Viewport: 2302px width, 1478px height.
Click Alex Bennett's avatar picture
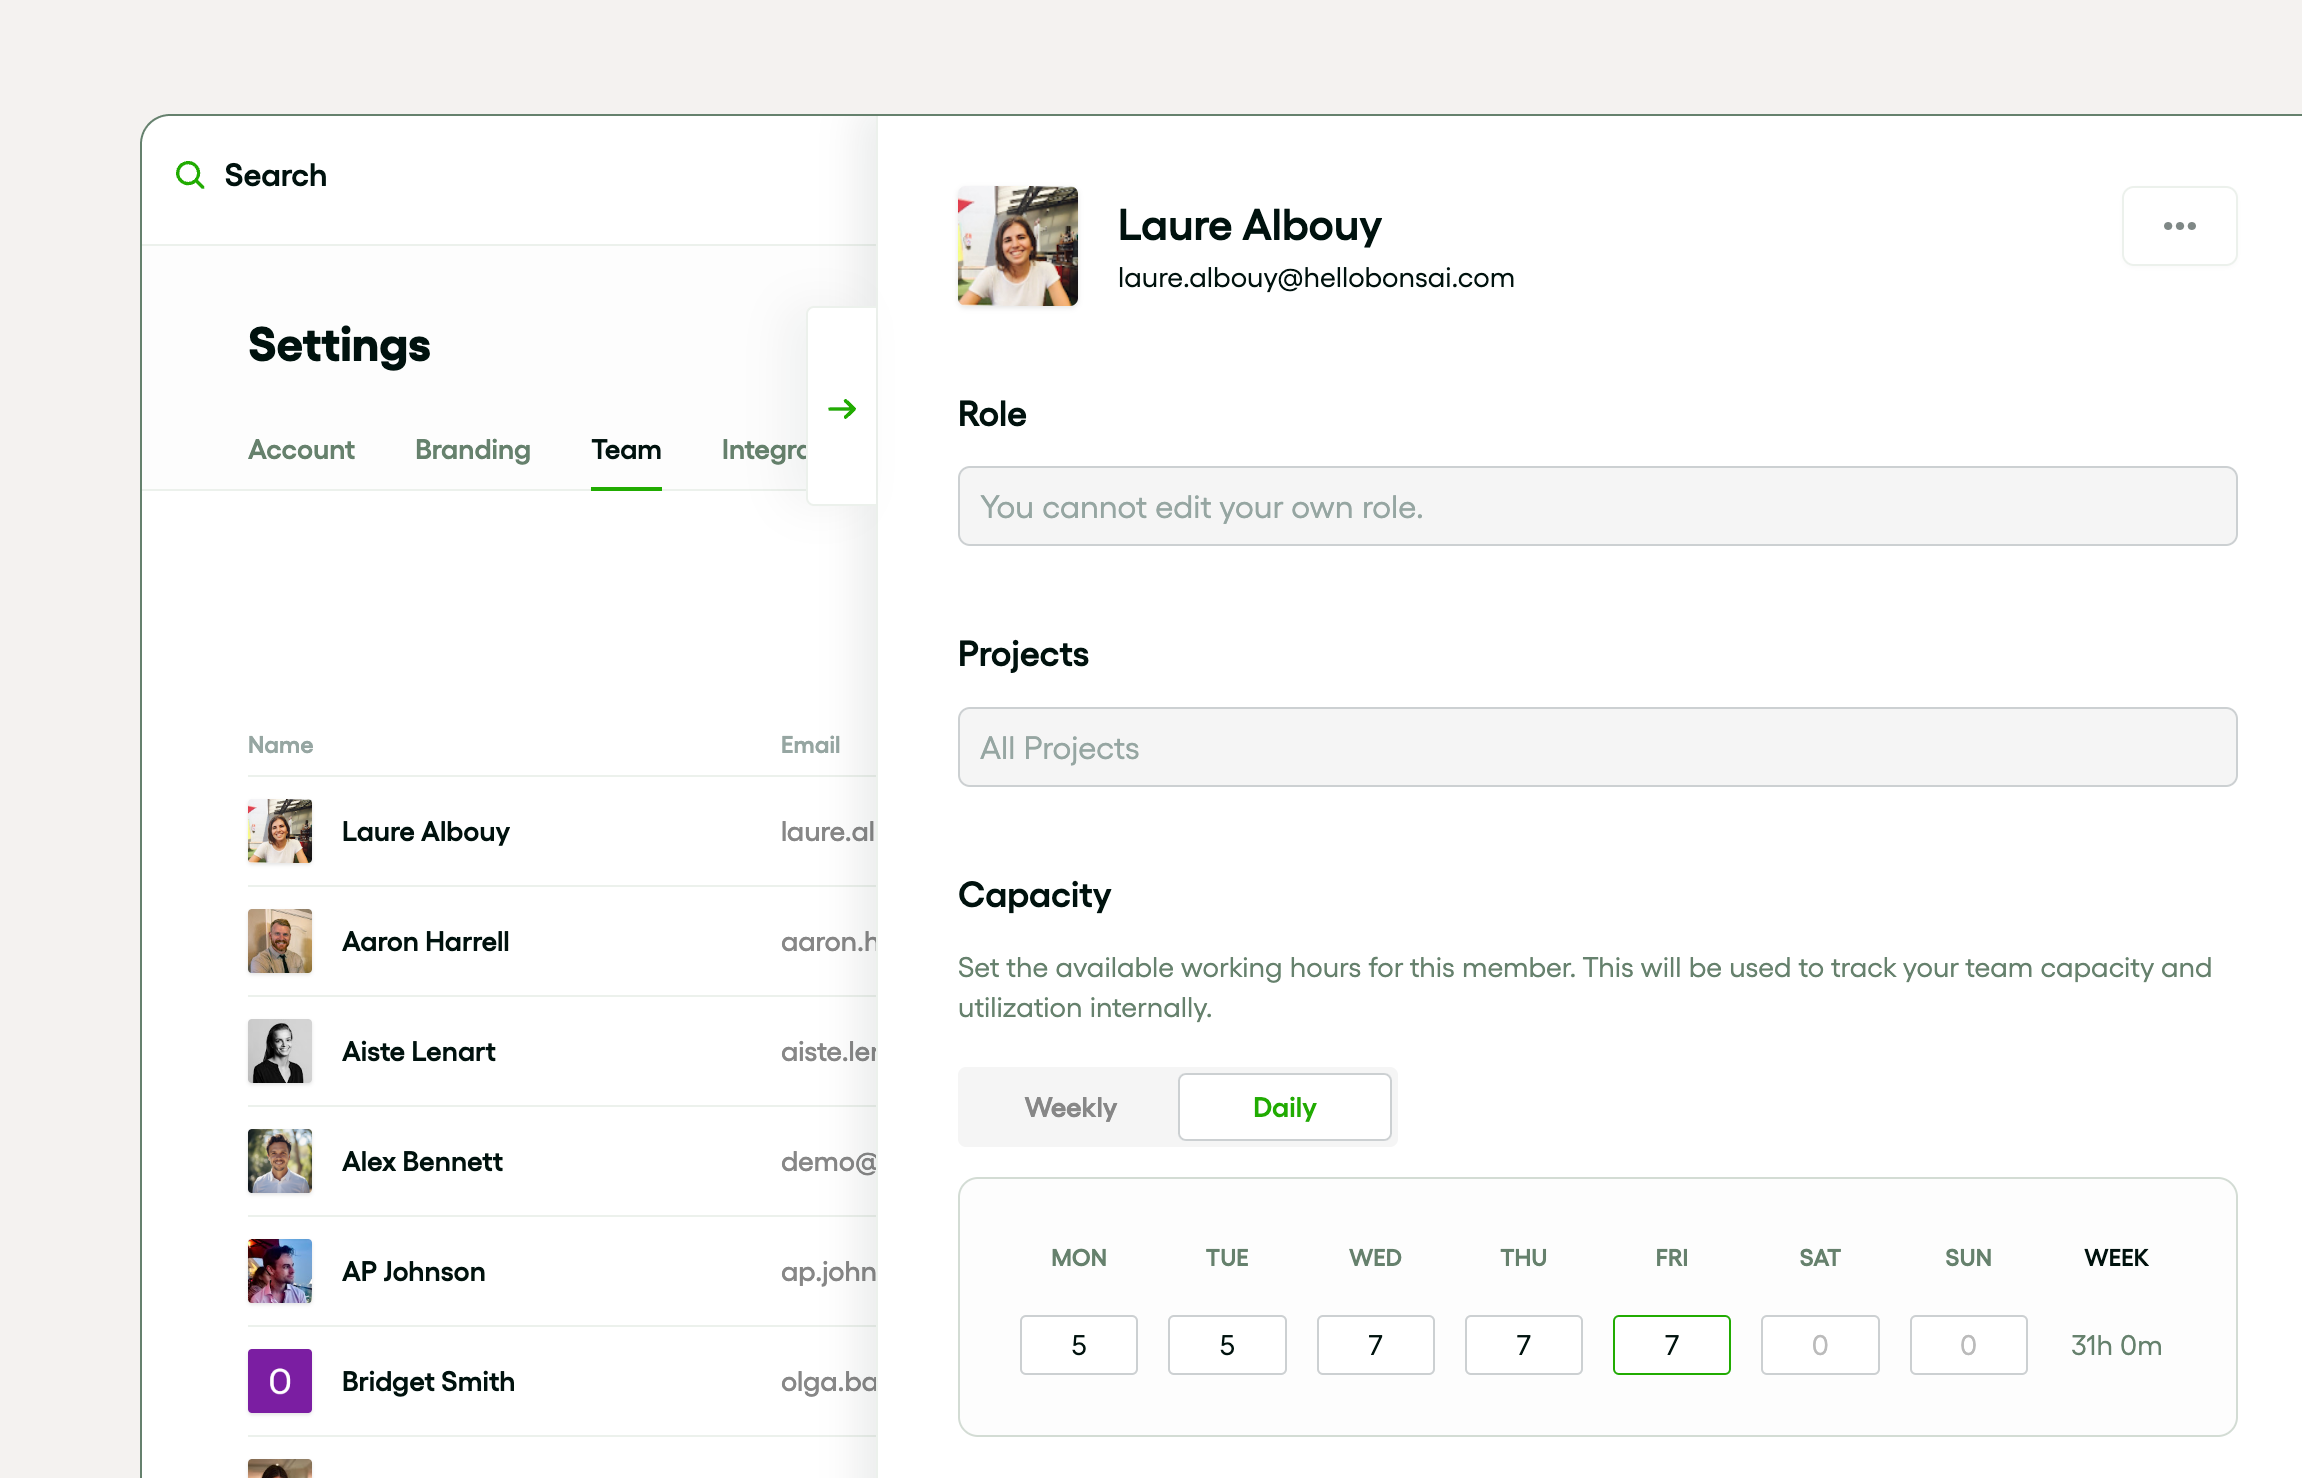coord(280,1161)
